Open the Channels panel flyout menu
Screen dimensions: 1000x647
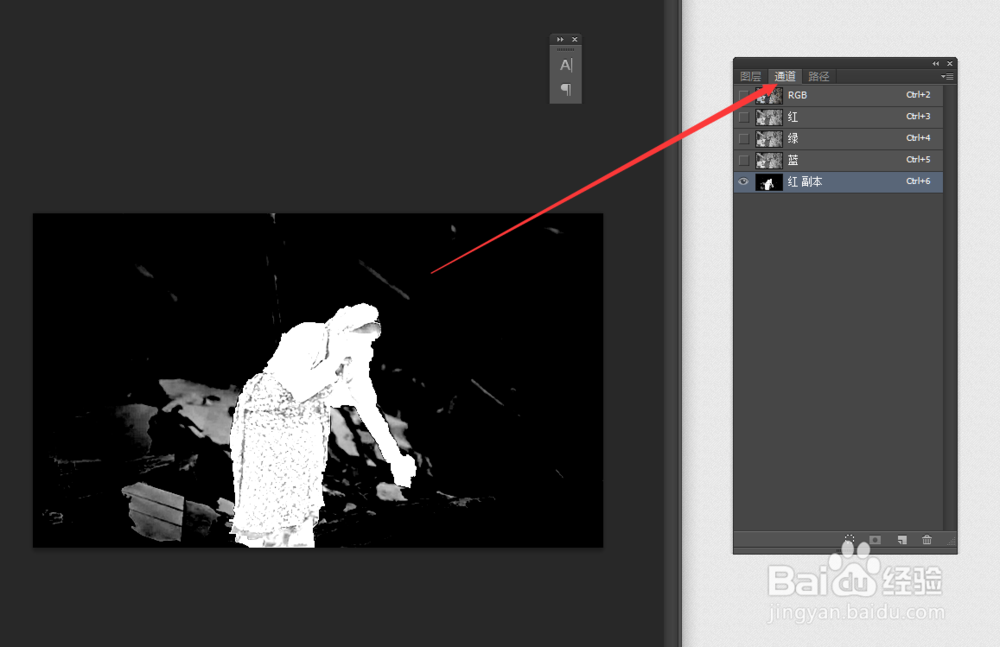pyautogui.click(x=947, y=77)
